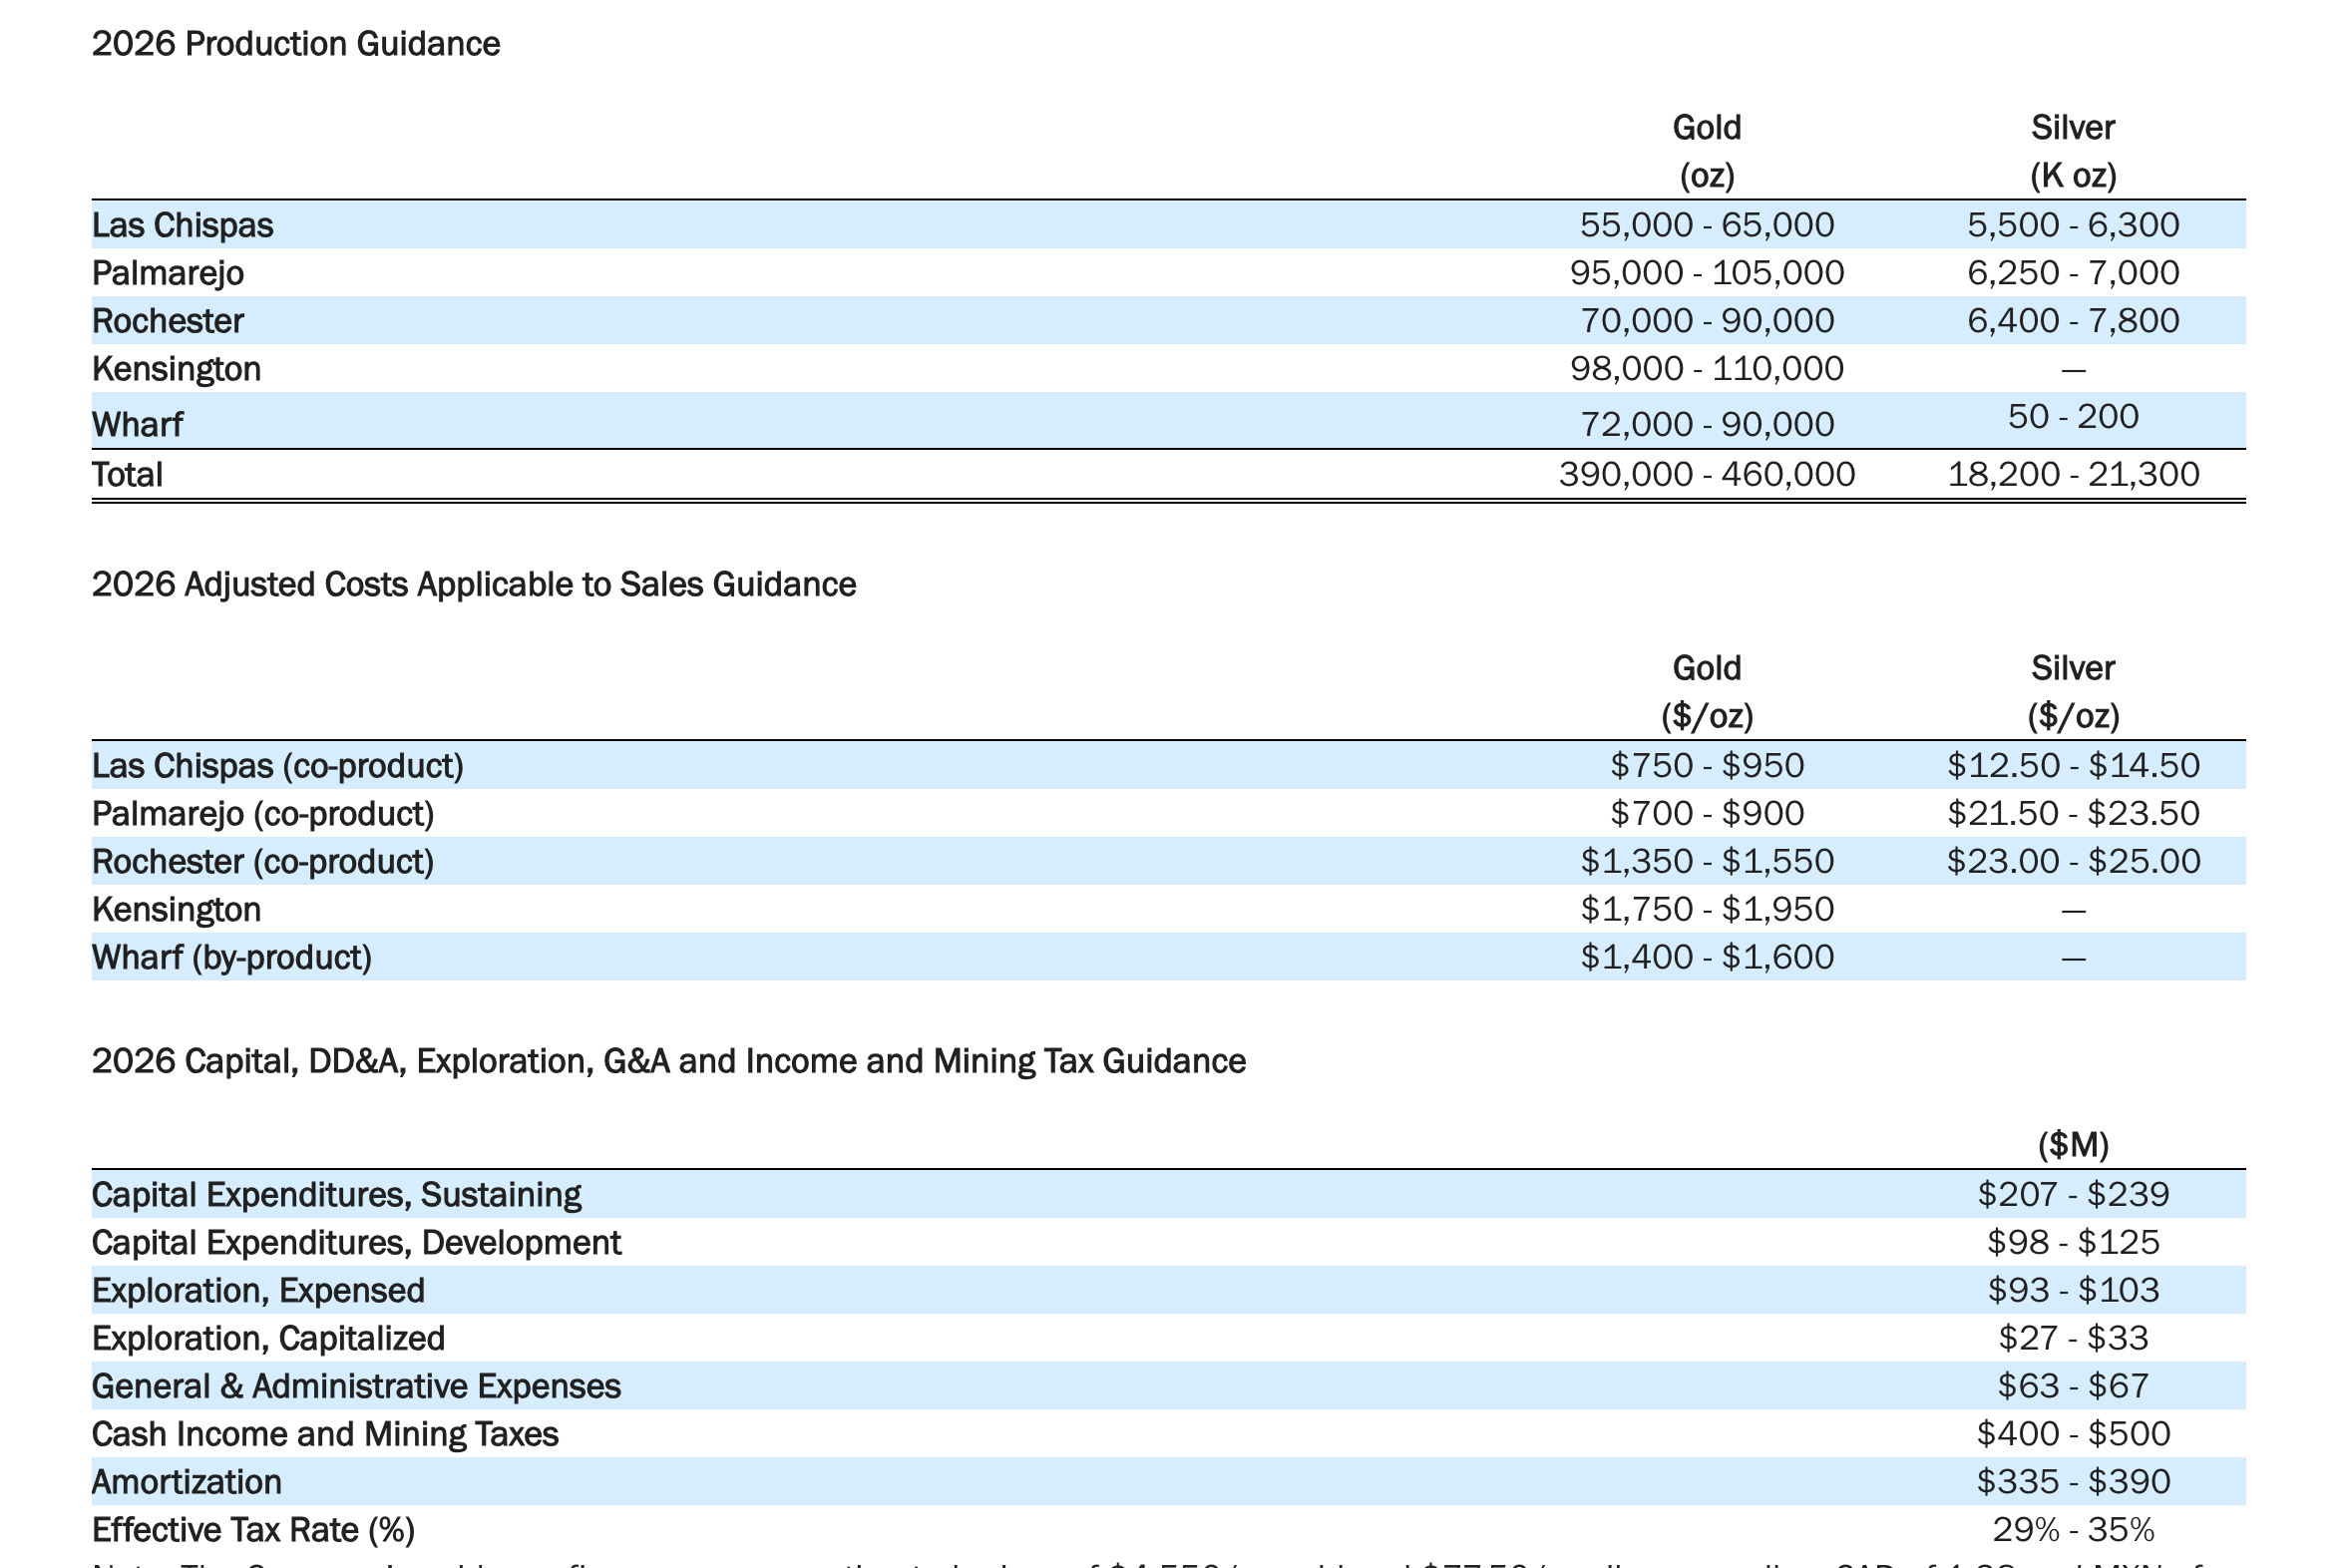
Task: Select the value "$400 - $500"
Action: (2073, 1435)
